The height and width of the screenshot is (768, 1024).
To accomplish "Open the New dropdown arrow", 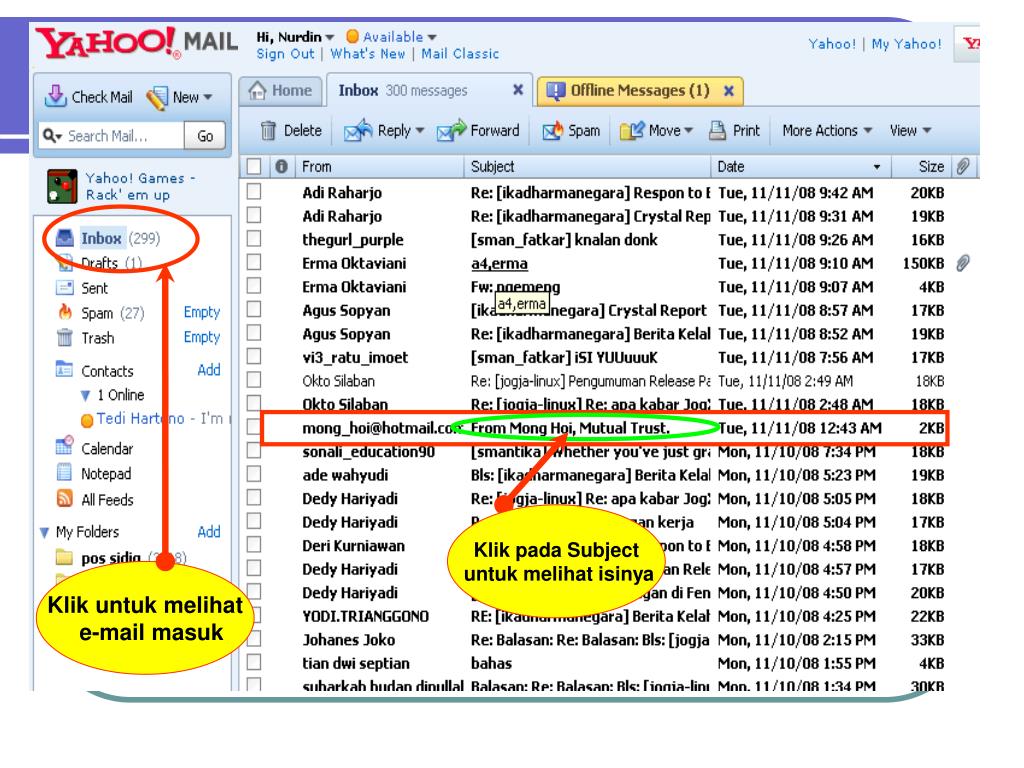I will click(208, 97).
